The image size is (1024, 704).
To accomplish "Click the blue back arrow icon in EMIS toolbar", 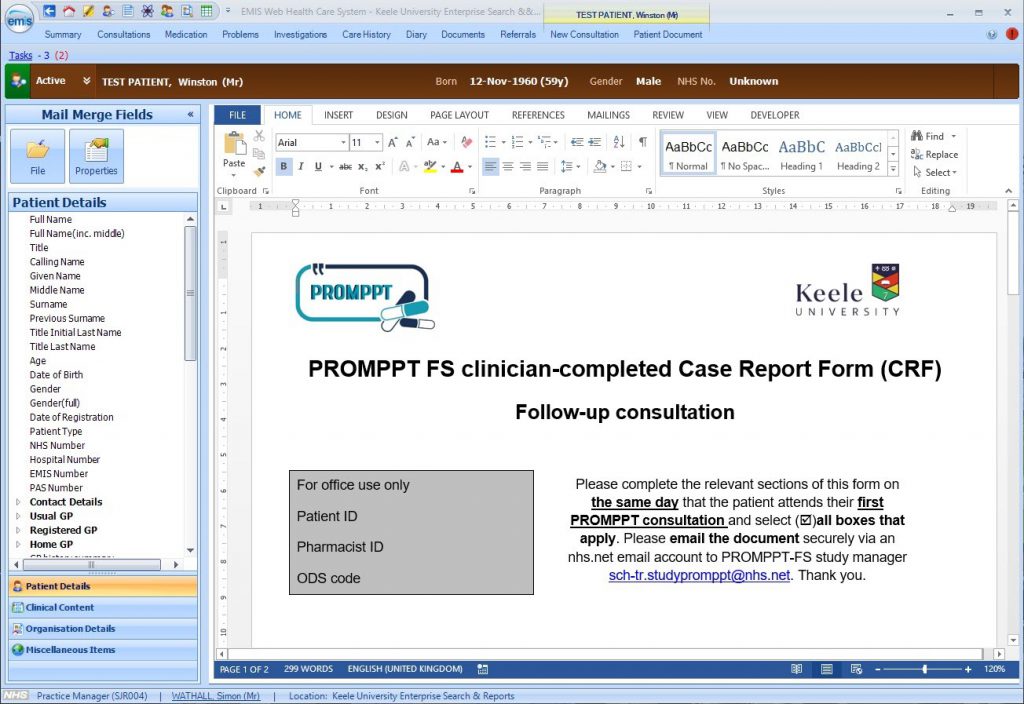I will coord(49,11).
